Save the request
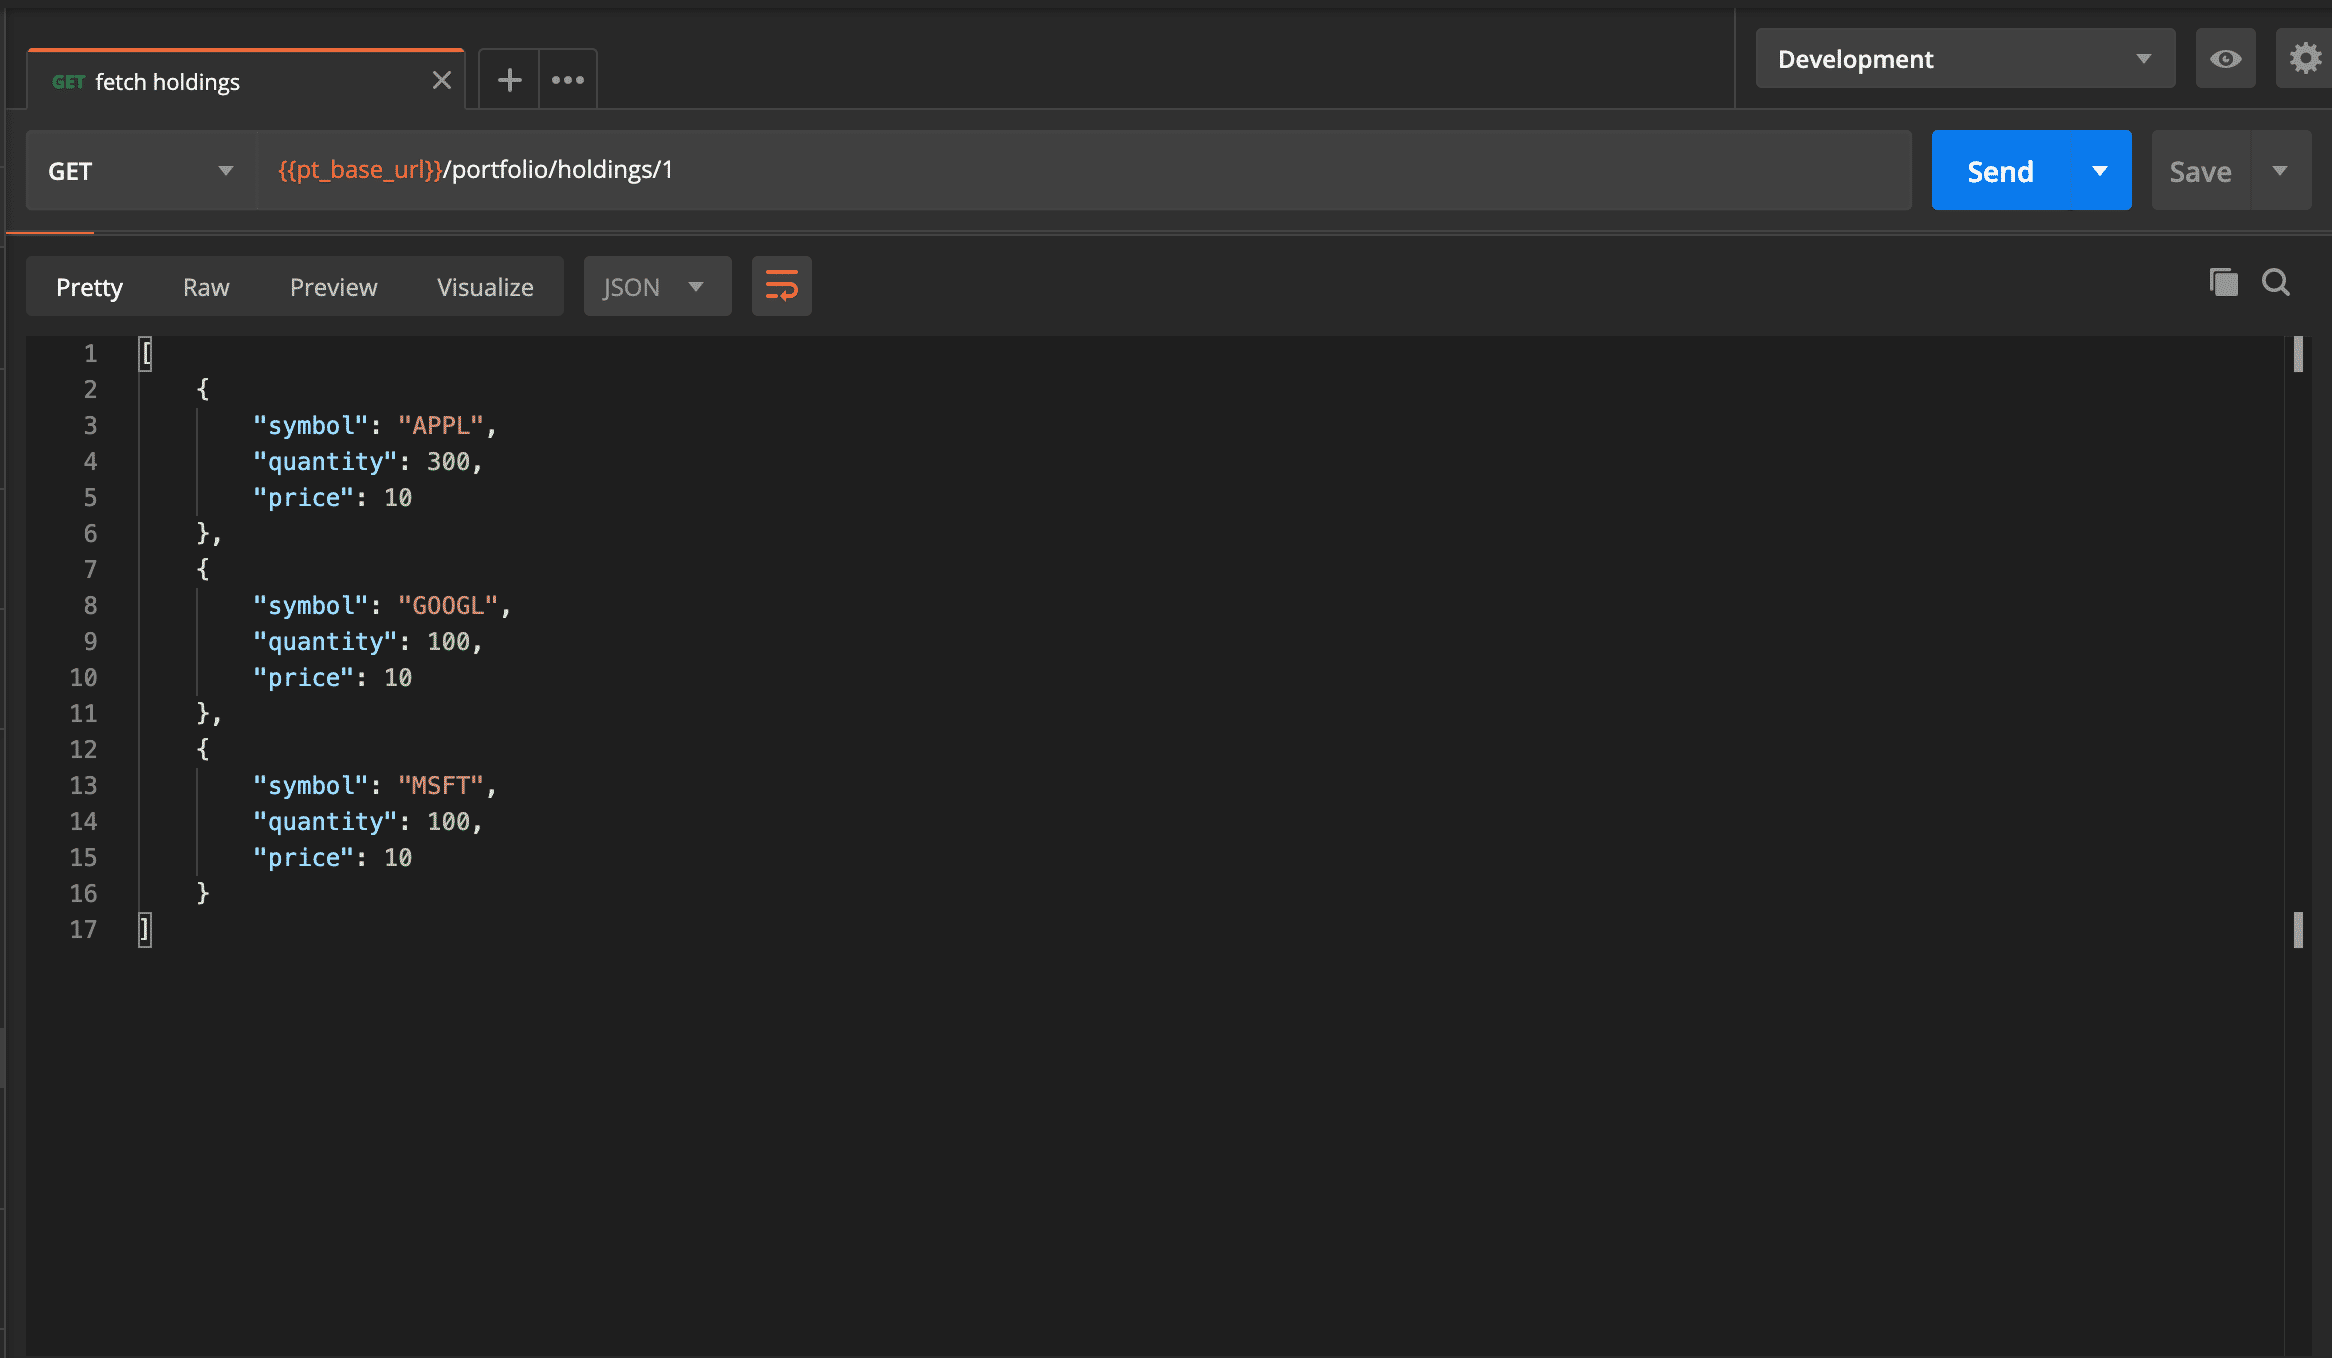 (2200, 171)
